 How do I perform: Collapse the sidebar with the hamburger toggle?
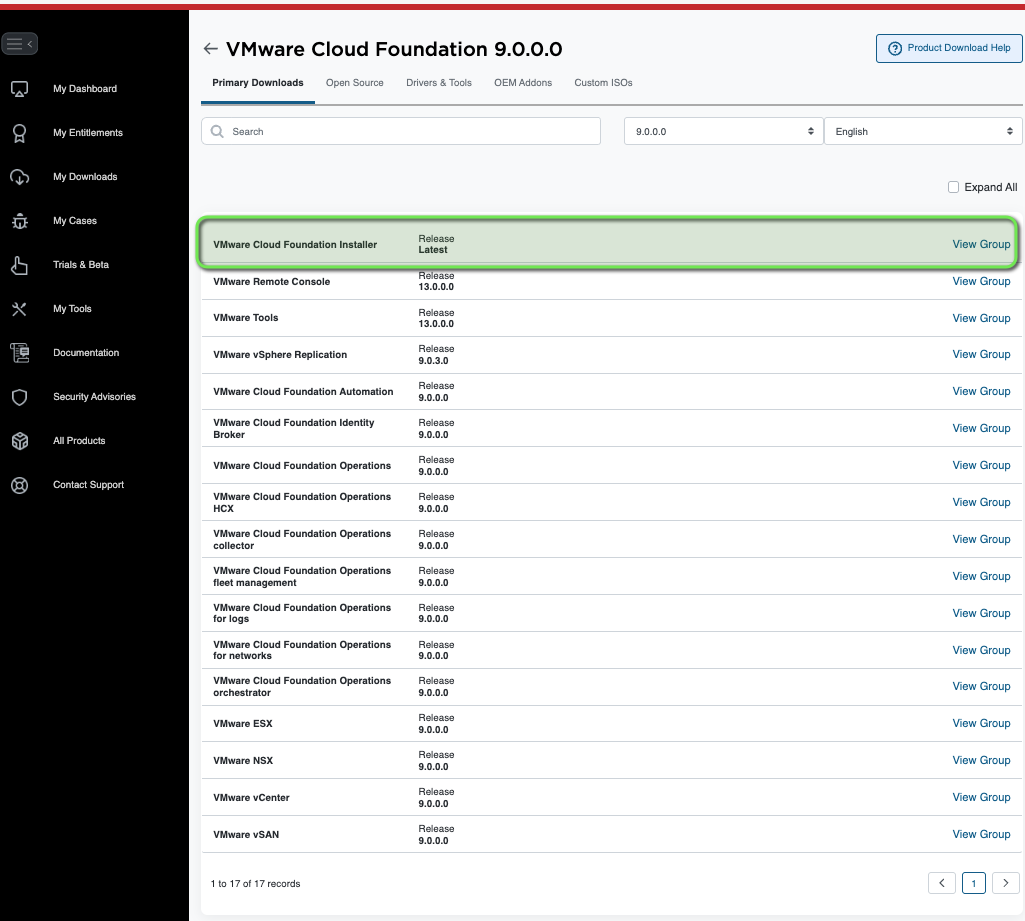19,44
